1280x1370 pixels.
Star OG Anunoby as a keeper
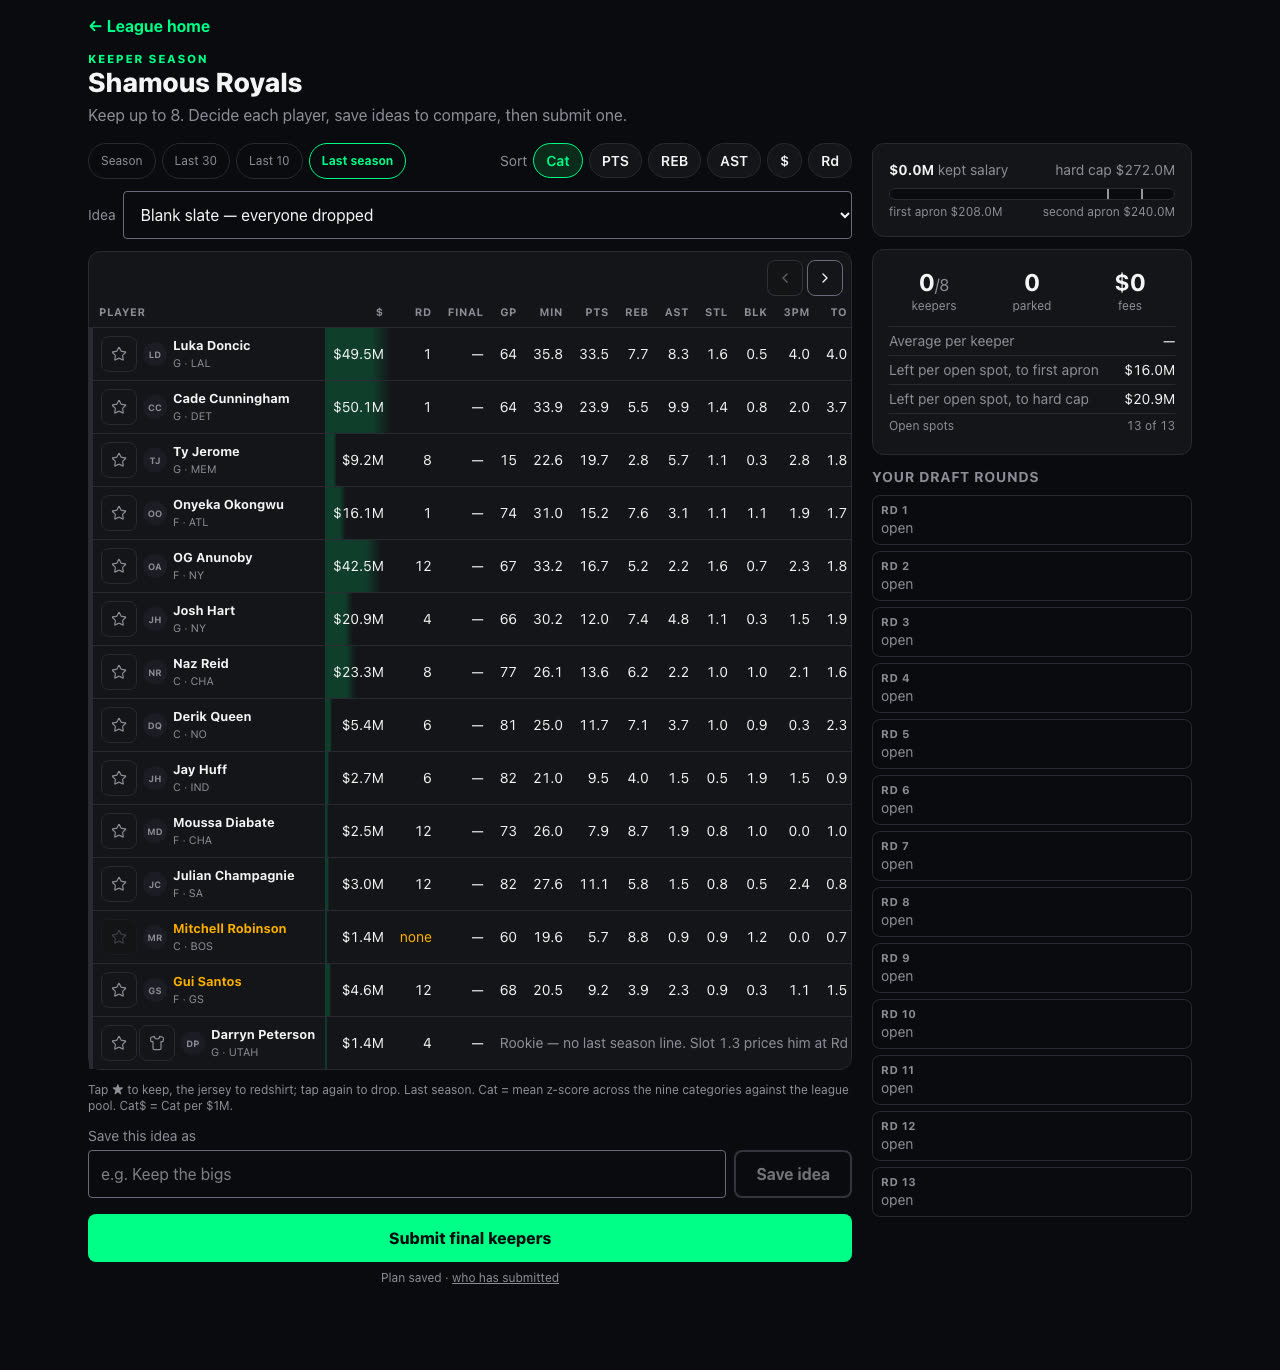(119, 566)
